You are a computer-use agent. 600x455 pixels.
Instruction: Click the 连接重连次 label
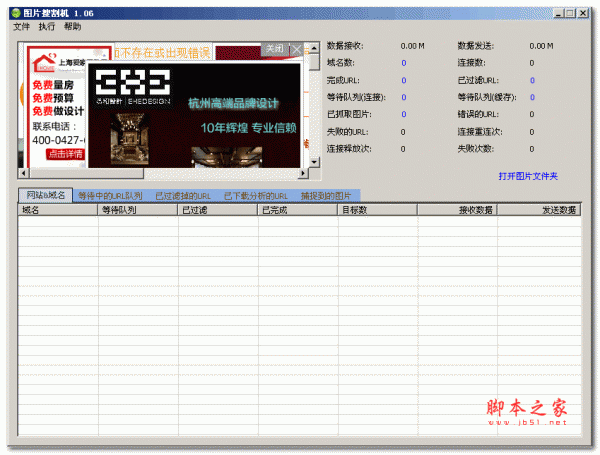tap(480, 132)
